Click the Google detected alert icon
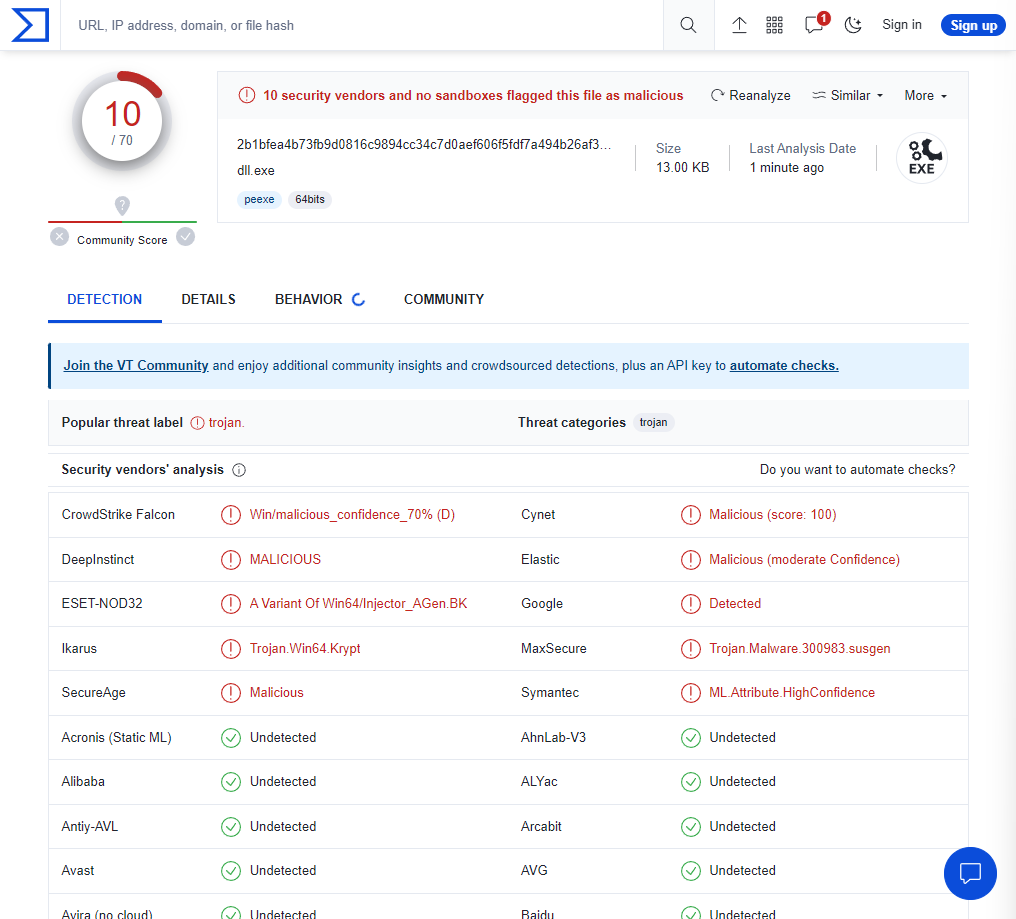1016x919 pixels. tap(691, 603)
